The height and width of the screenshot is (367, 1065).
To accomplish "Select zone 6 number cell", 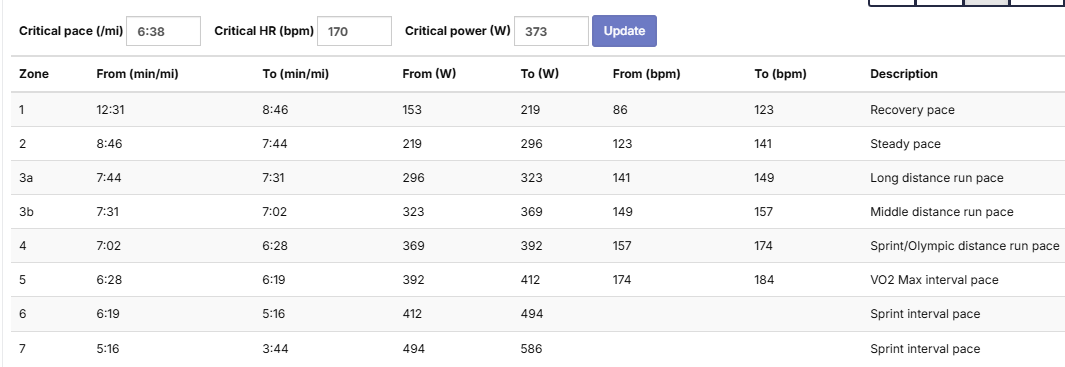I will click(22, 313).
